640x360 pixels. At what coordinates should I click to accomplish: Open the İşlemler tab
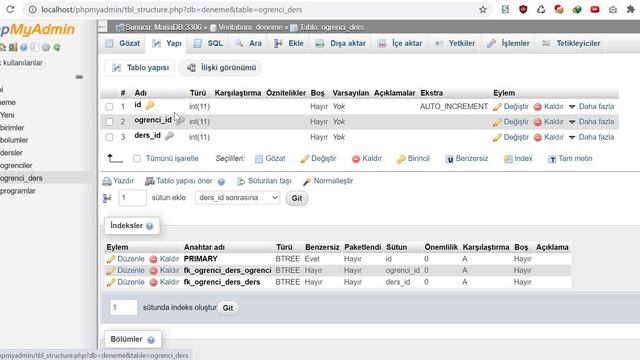[508, 43]
